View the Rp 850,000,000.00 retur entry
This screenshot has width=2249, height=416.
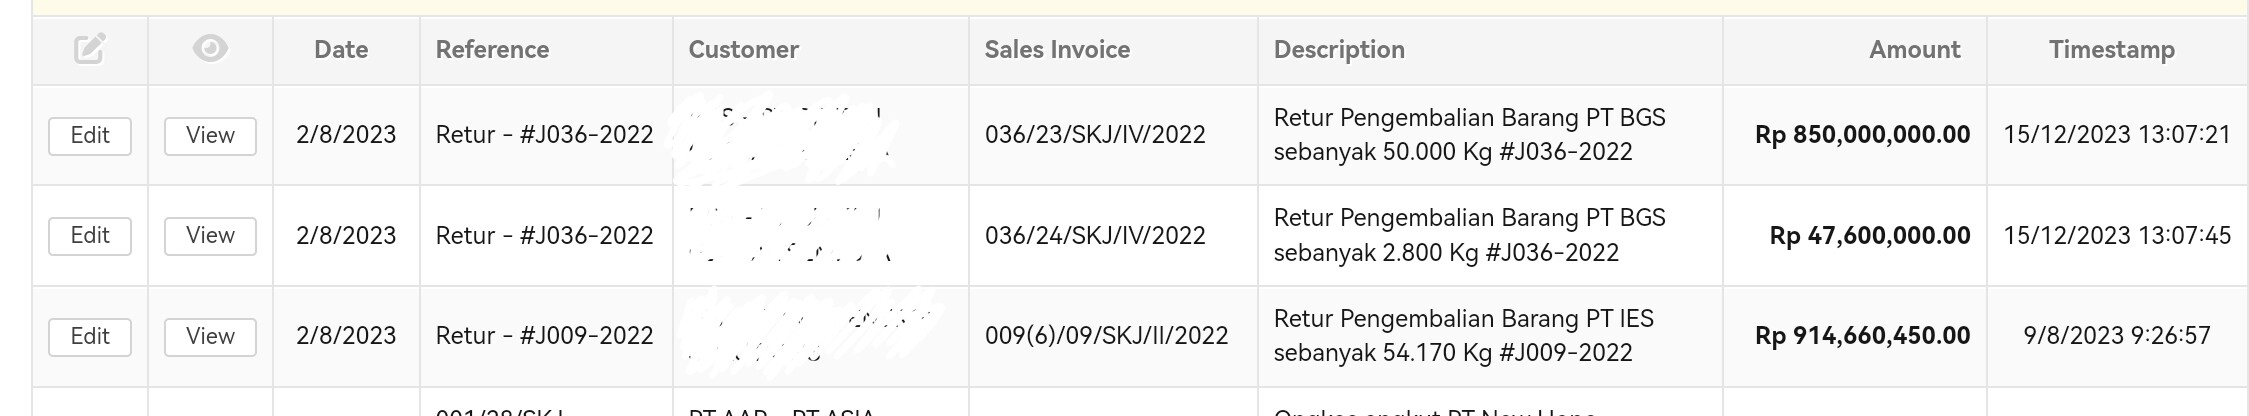(210, 136)
